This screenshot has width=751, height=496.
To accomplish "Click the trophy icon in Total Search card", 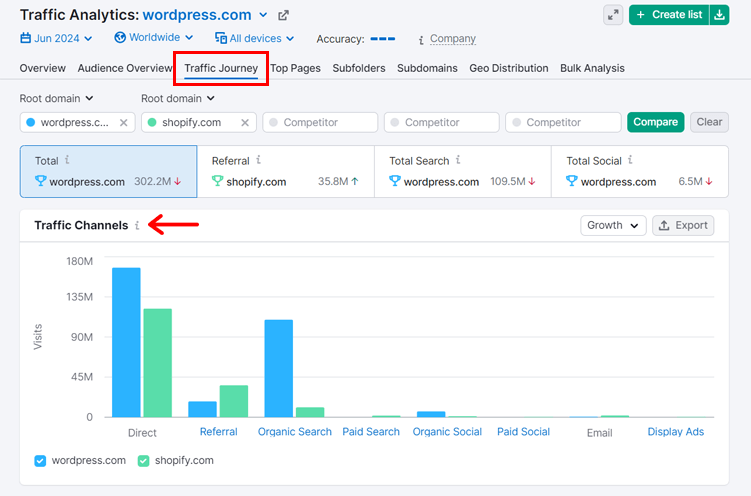I will (x=395, y=181).
